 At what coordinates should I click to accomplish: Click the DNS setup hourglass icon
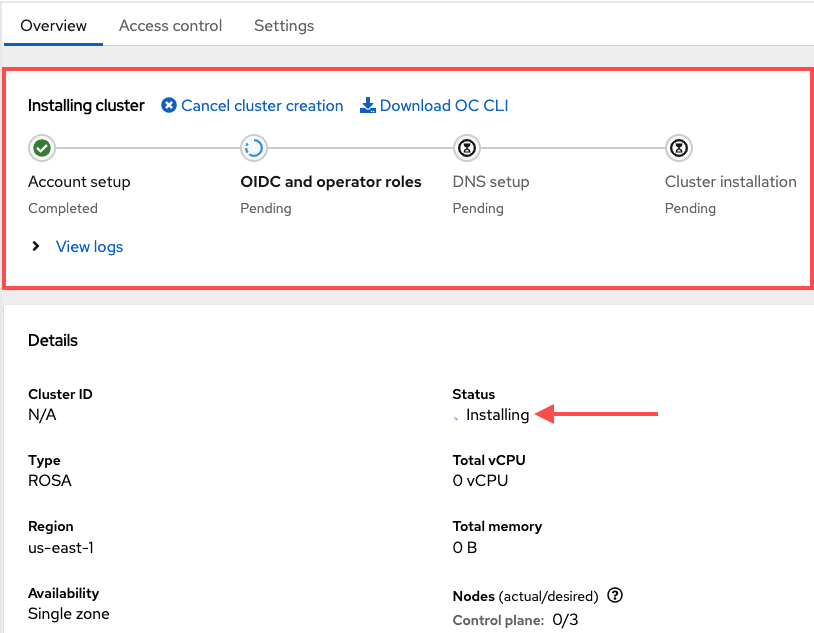[465, 149]
